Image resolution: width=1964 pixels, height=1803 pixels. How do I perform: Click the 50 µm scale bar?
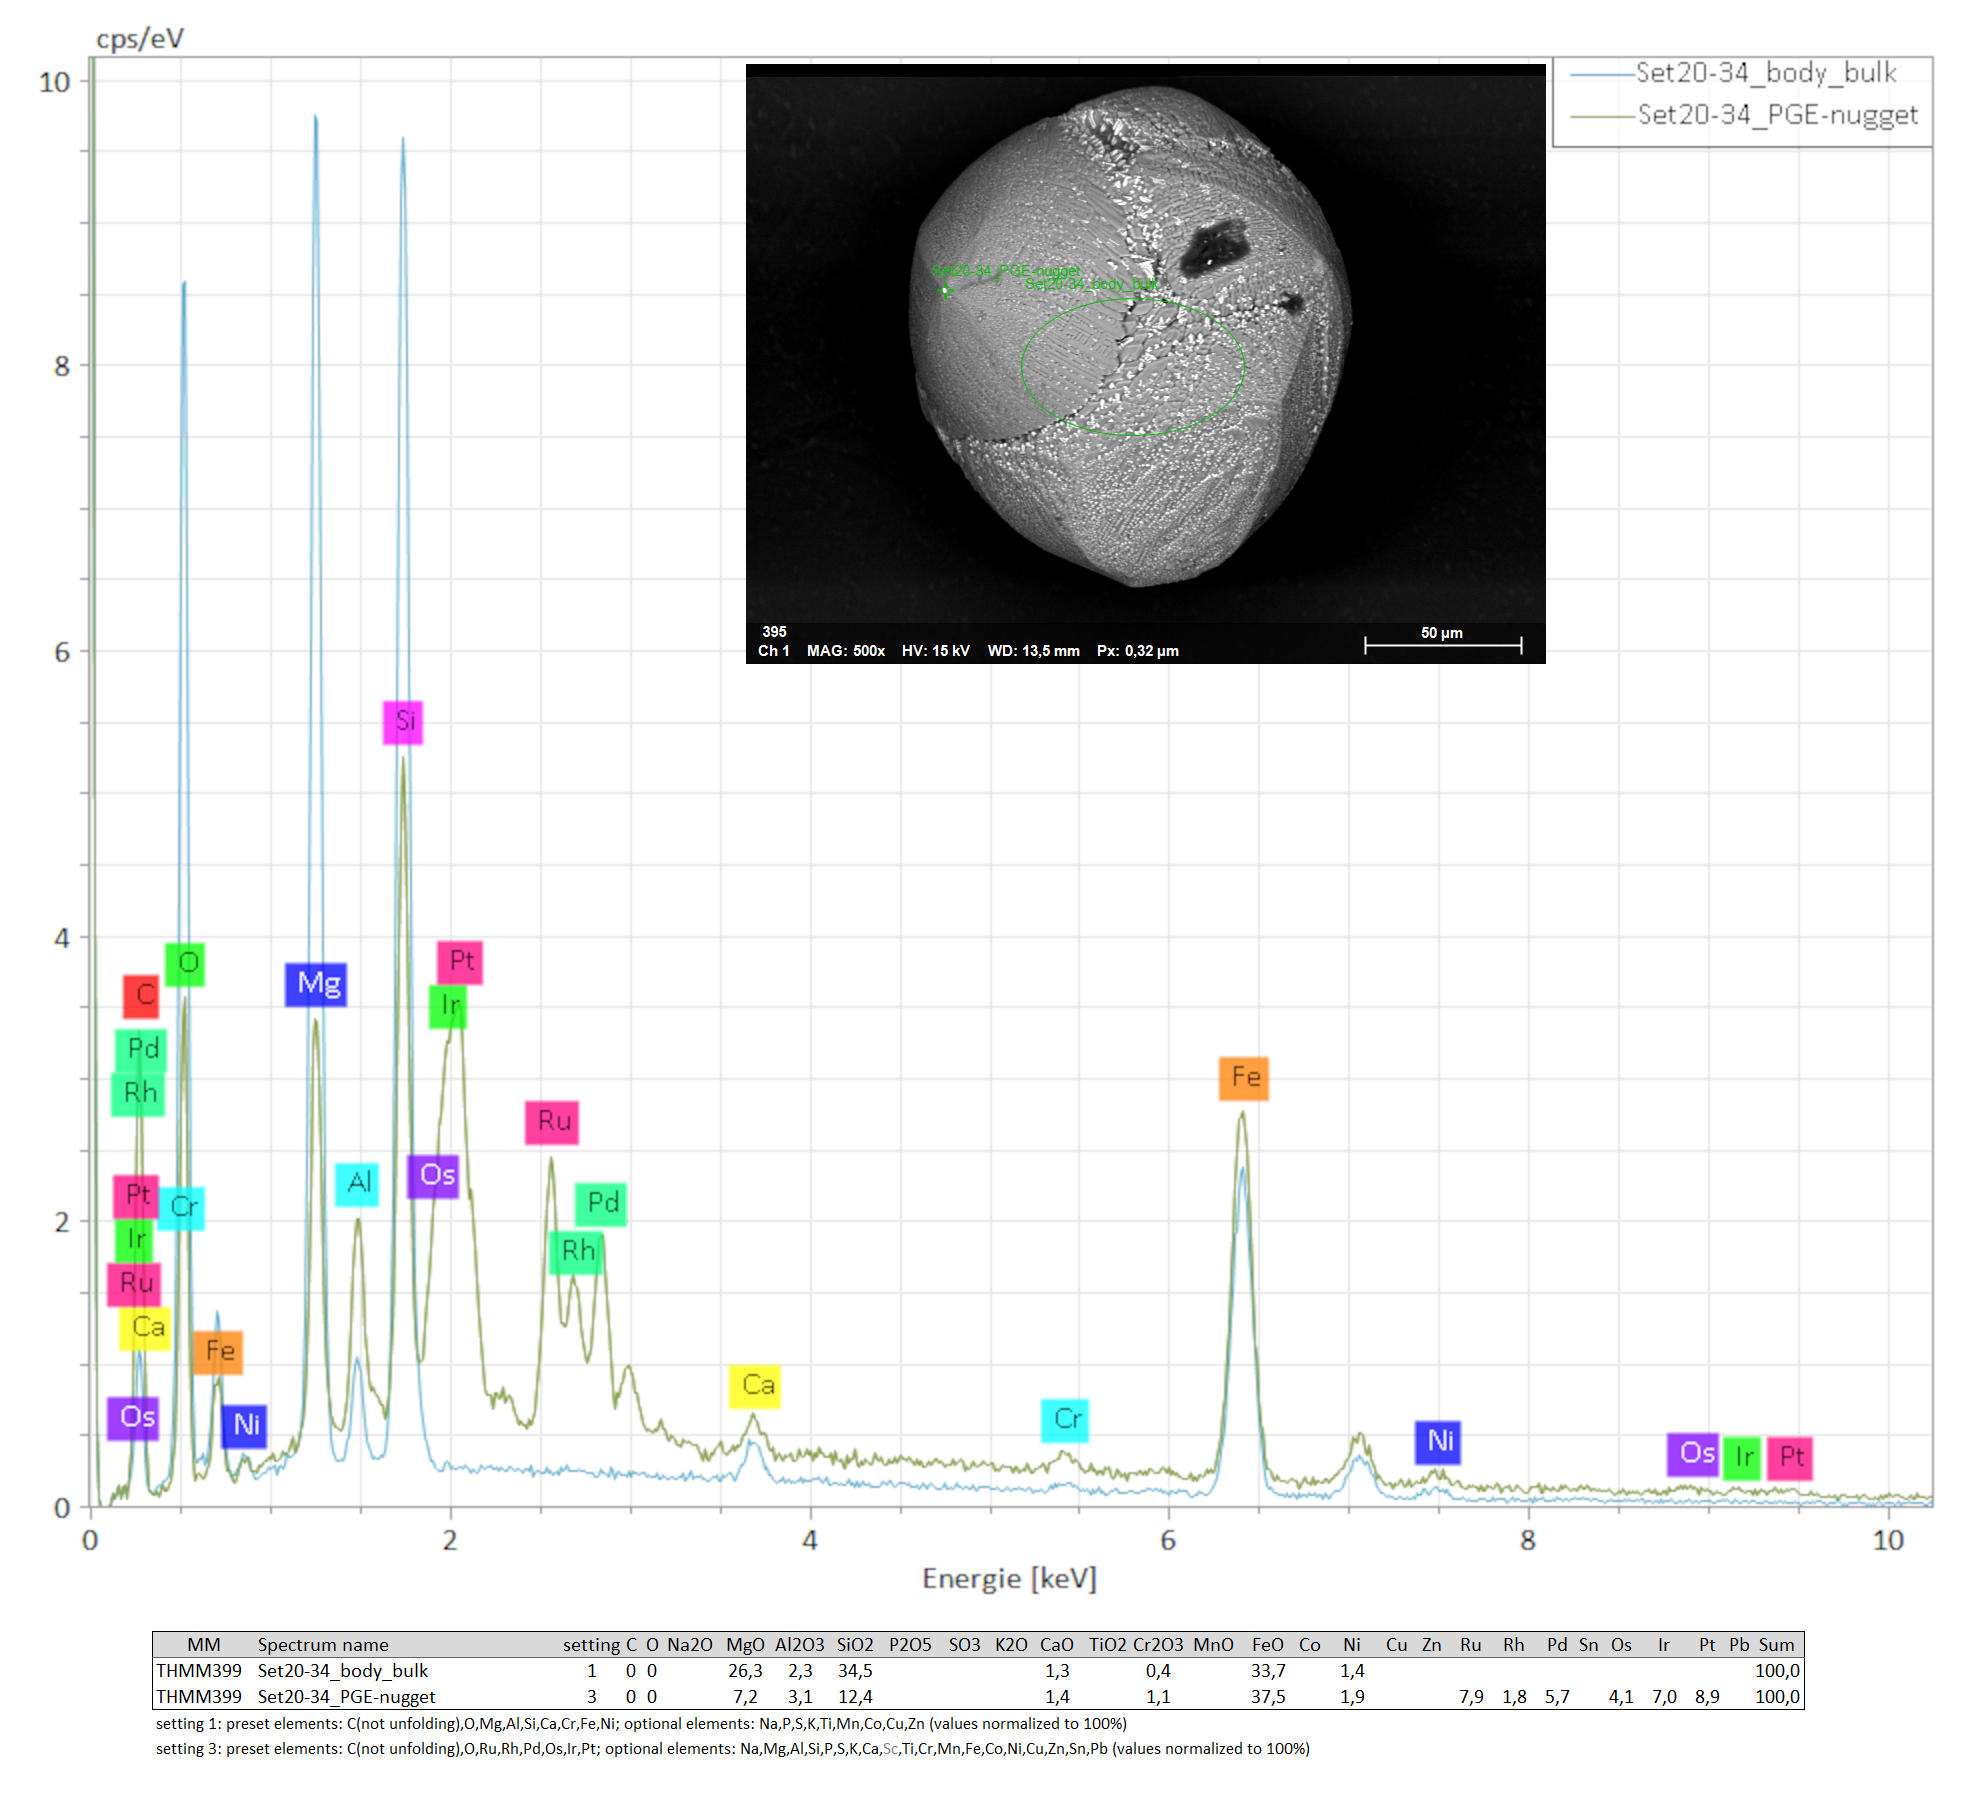[1442, 644]
